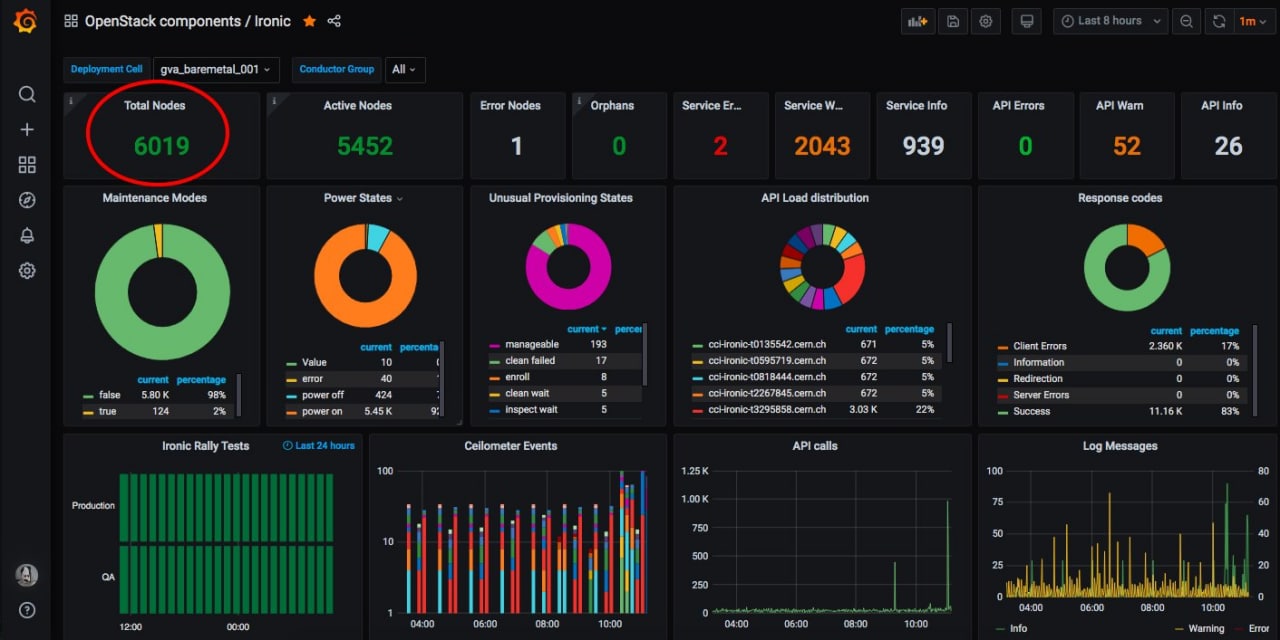Add a new panel
Viewport: 1280px width, 640px height.
coord(917,21)
